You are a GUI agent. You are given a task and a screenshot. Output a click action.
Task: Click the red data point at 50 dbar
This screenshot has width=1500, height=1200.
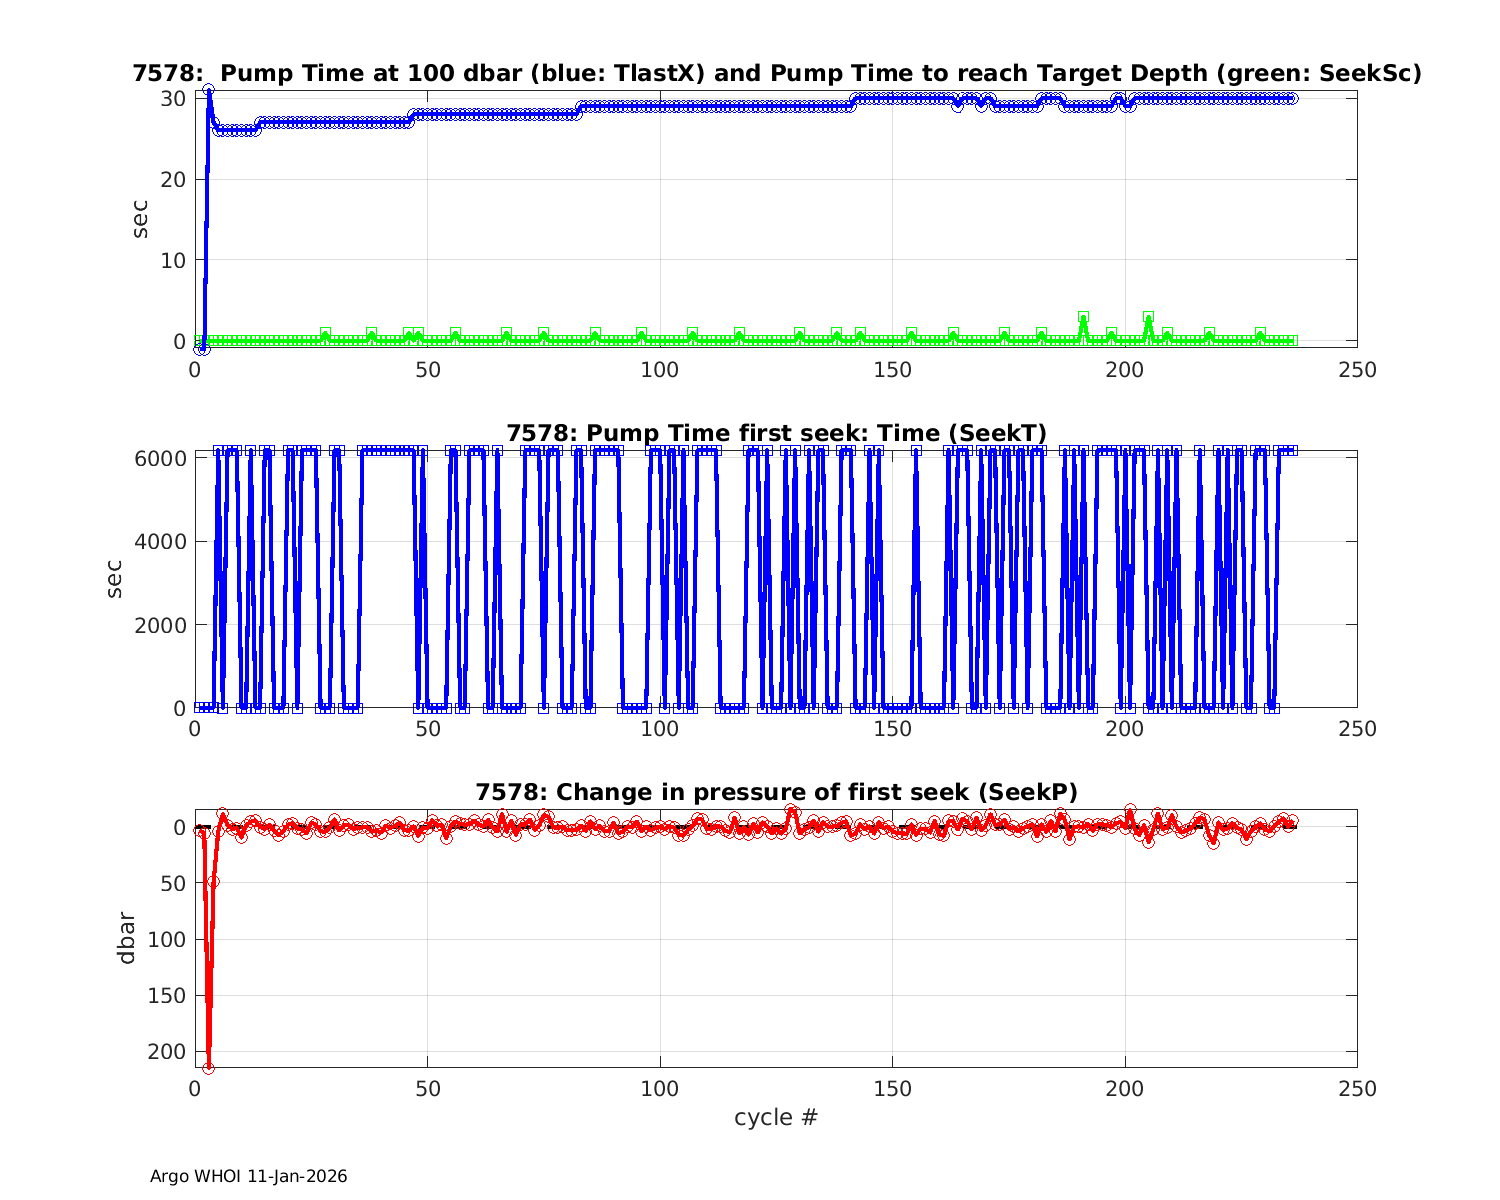(213, 882)
